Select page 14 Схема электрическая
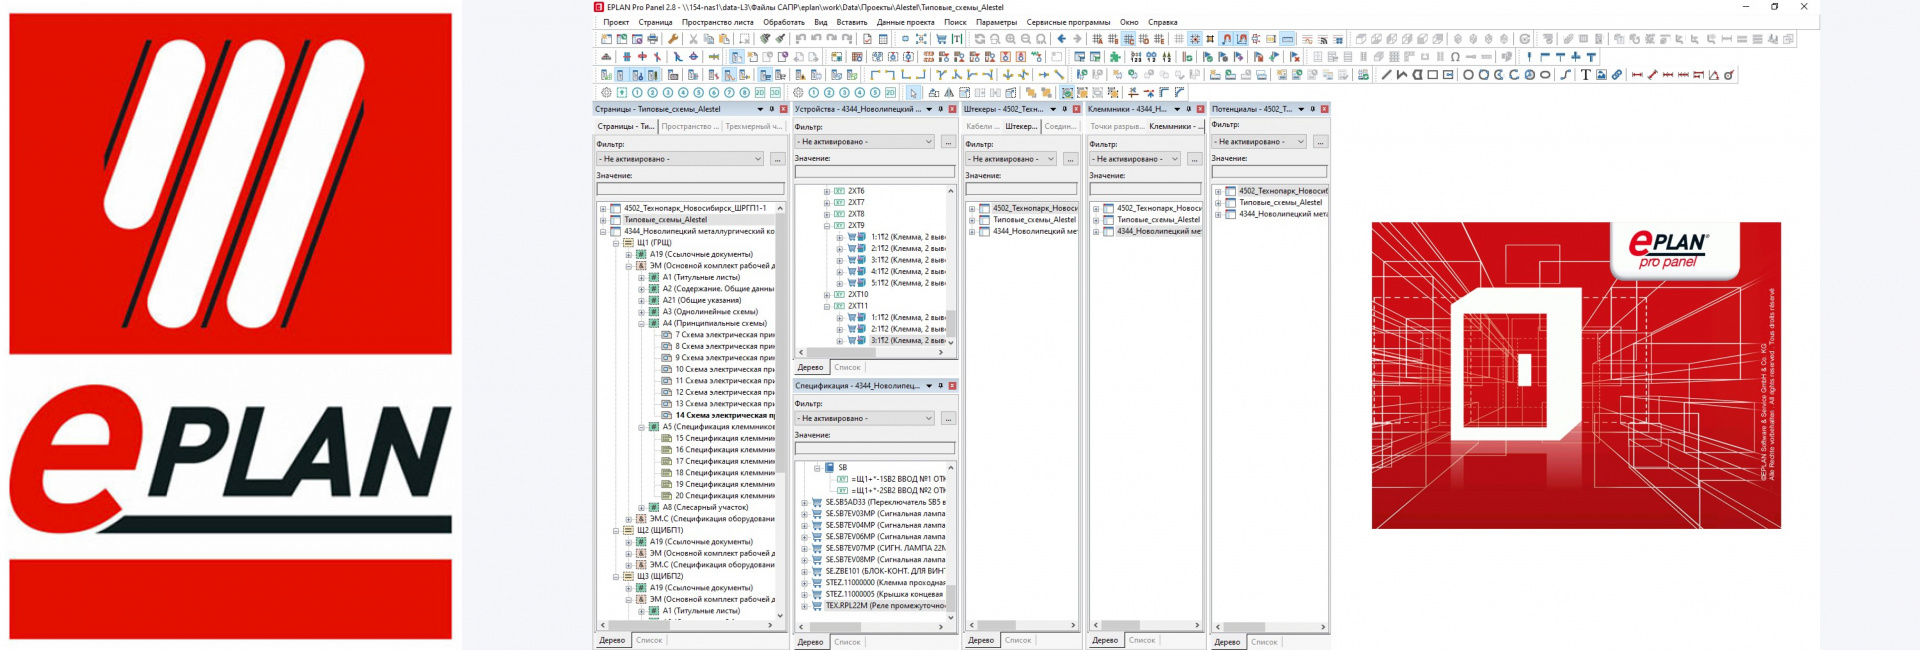Image resolution: width=1920 pixels, height=650 pixels. pos(725,415)
